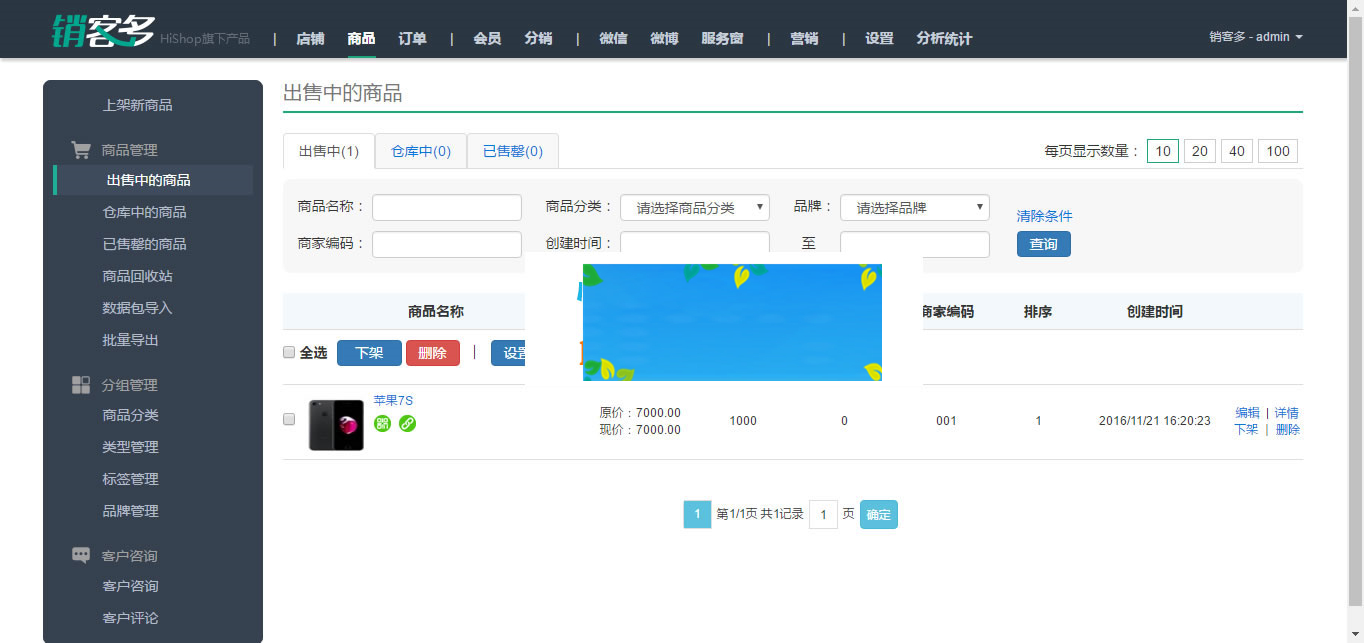The image size is (1364, 643).
Task: Click the 微信 icon in top navigation
Action: [x=613, y=38]
